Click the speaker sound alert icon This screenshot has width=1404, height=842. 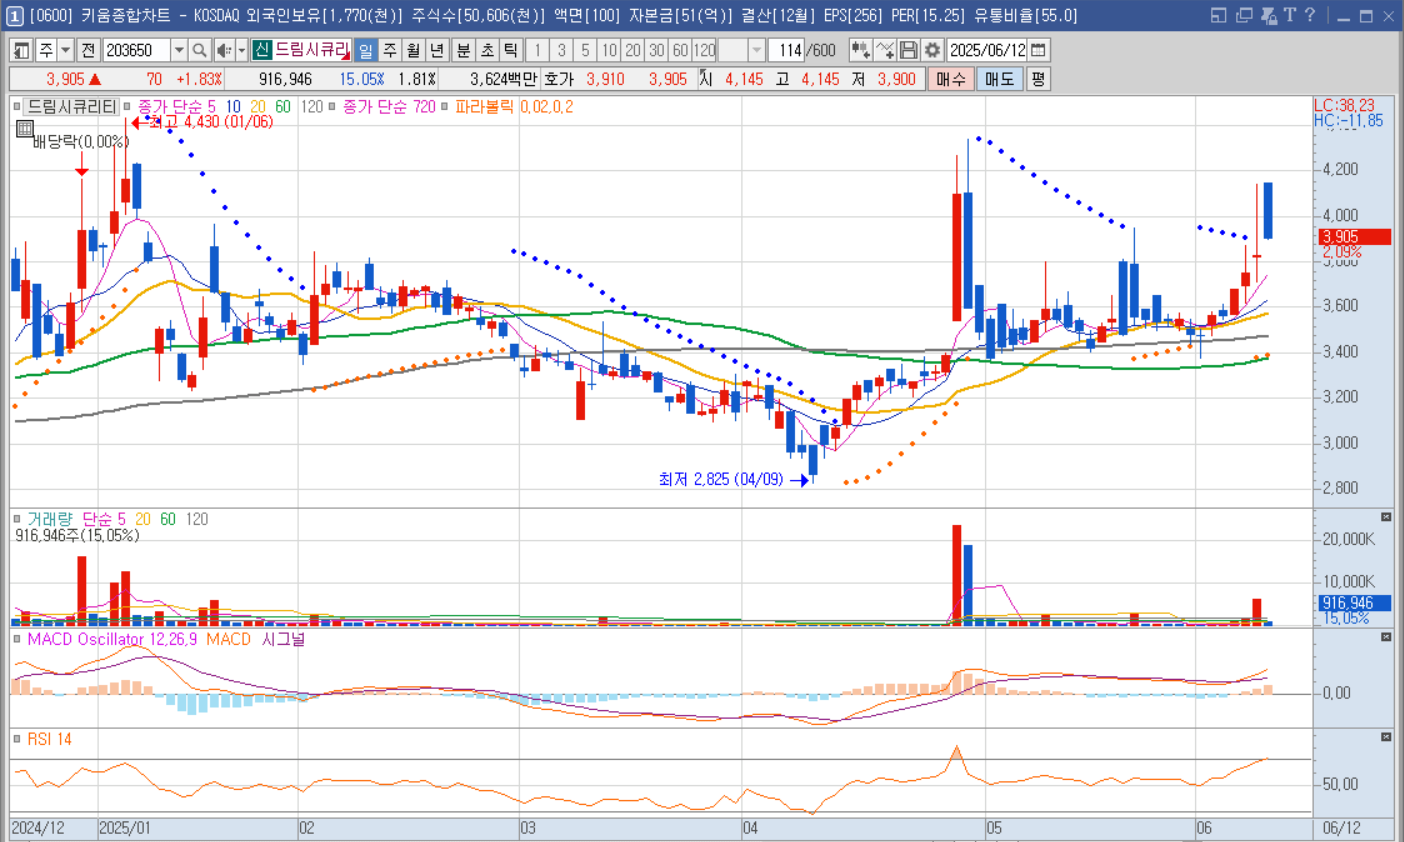pos(223,50)
